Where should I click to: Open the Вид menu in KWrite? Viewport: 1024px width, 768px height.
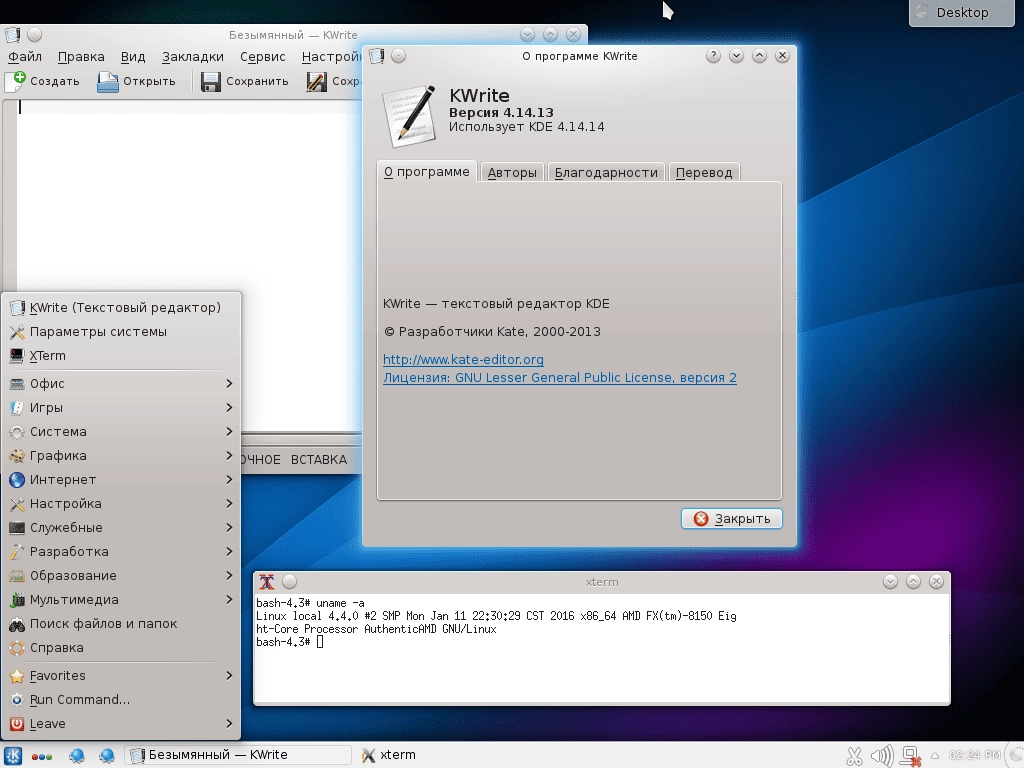click(133, 57)
